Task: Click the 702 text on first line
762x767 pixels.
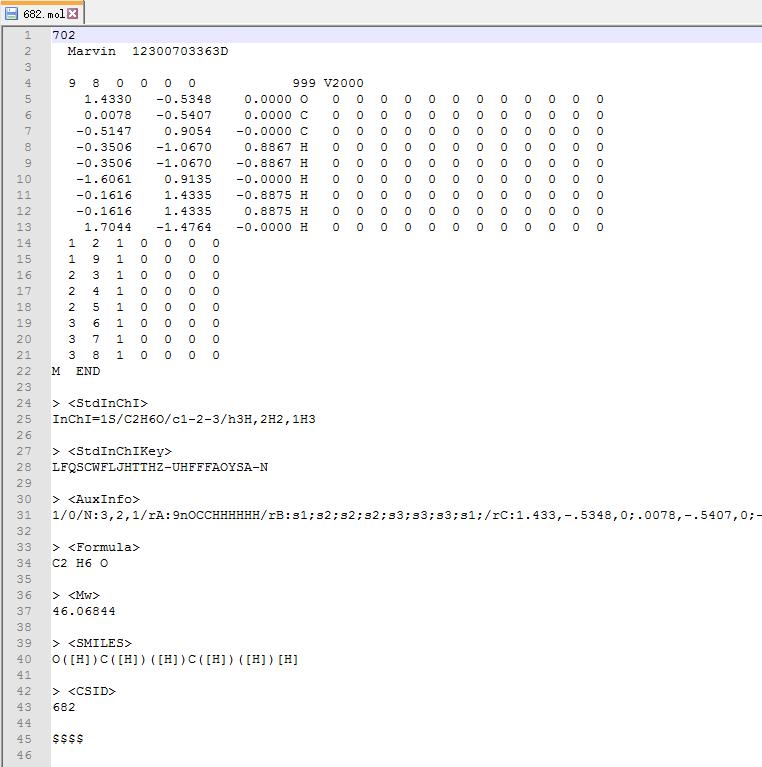Action: 64,35
